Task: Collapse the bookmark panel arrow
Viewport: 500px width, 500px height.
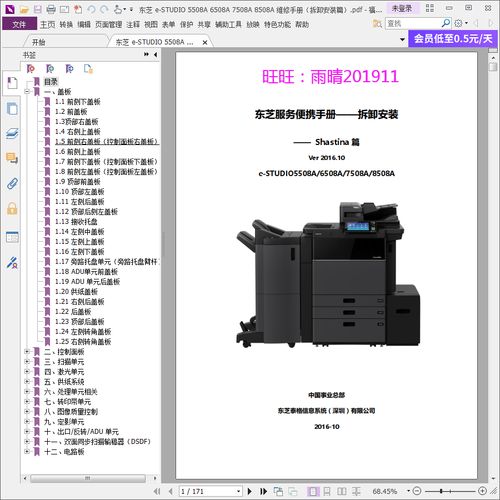Action: click(x=156, y=54)
